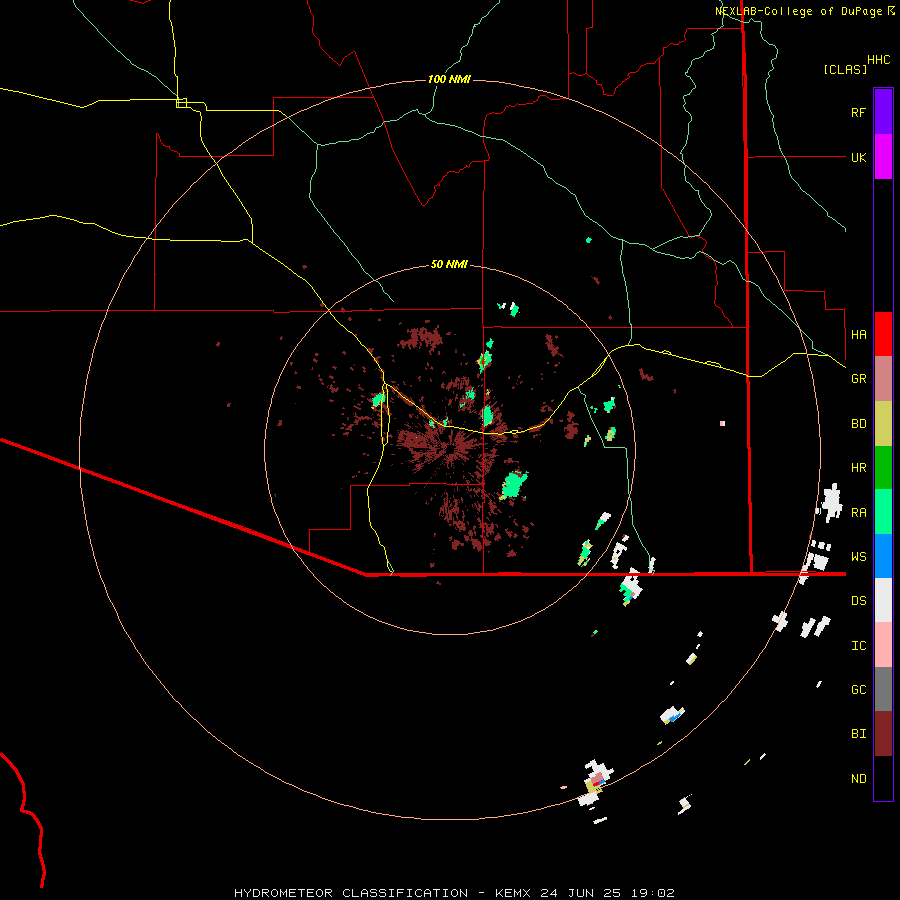Screen dimensions: 900x900
Task: Click the BI legend label
Action: click(858, 734)
